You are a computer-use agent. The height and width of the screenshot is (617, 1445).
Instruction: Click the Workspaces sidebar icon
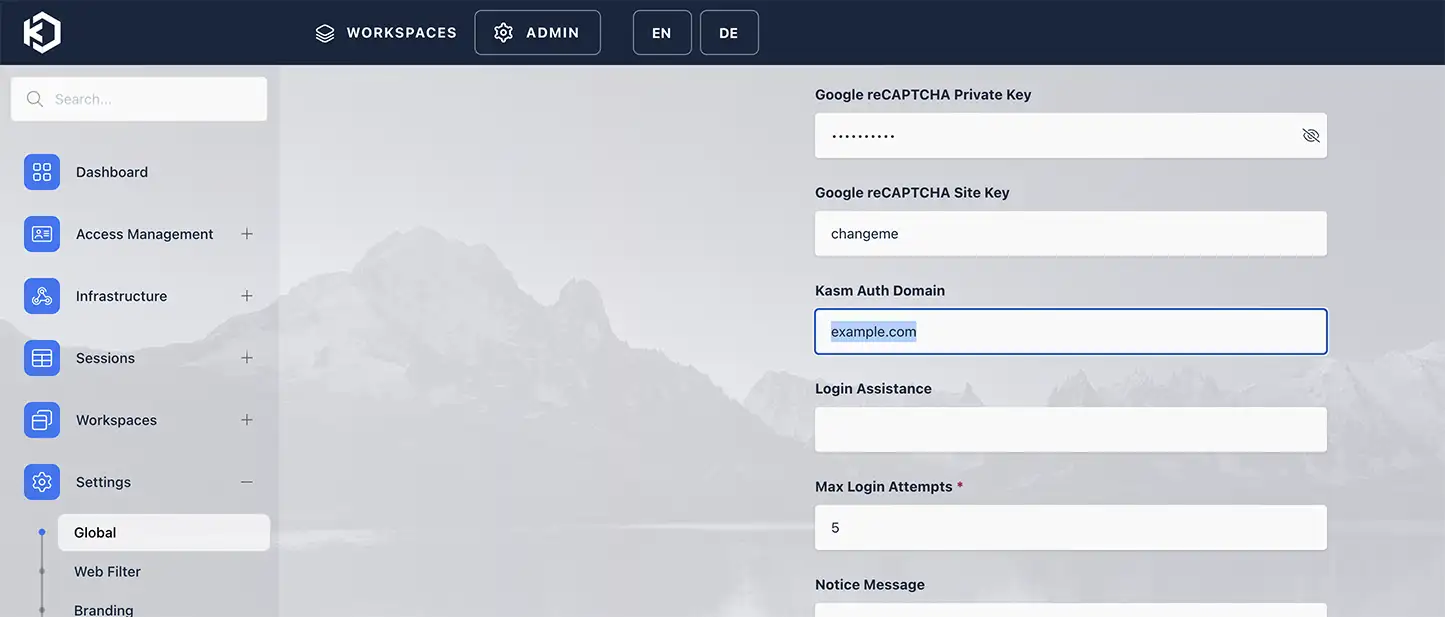[41, 419]
